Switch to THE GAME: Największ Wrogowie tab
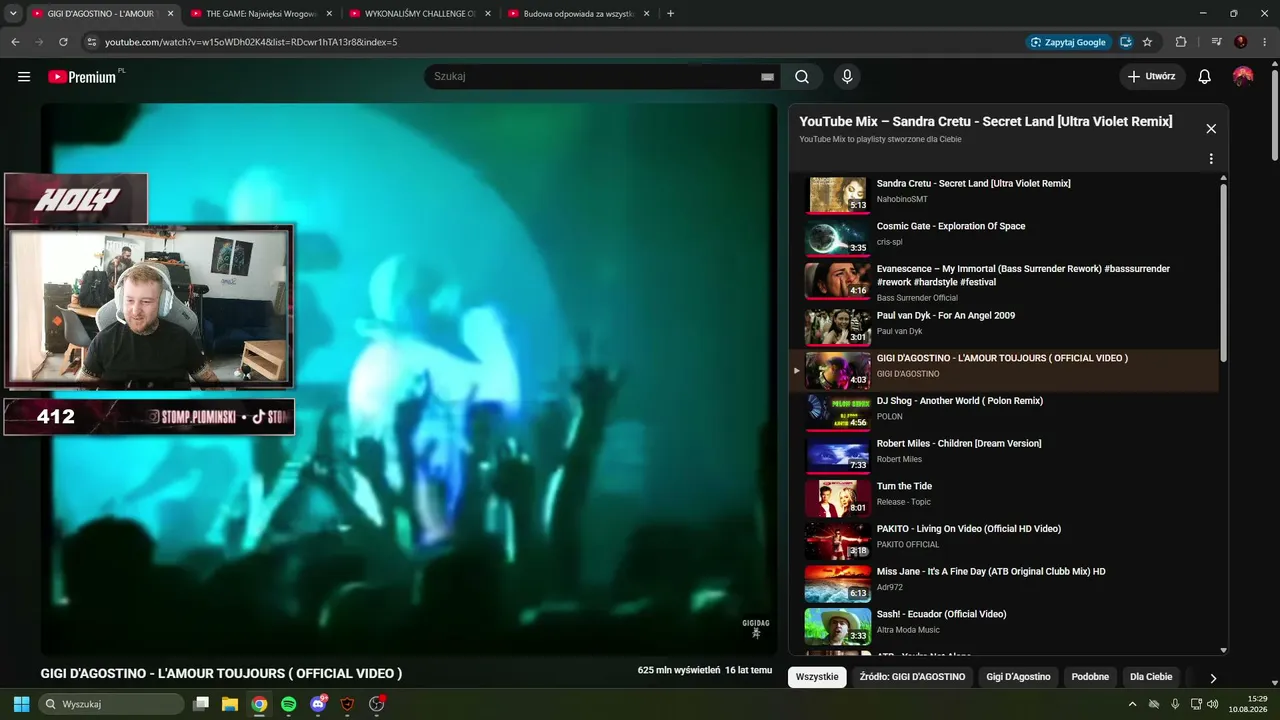 click(260, 14)
